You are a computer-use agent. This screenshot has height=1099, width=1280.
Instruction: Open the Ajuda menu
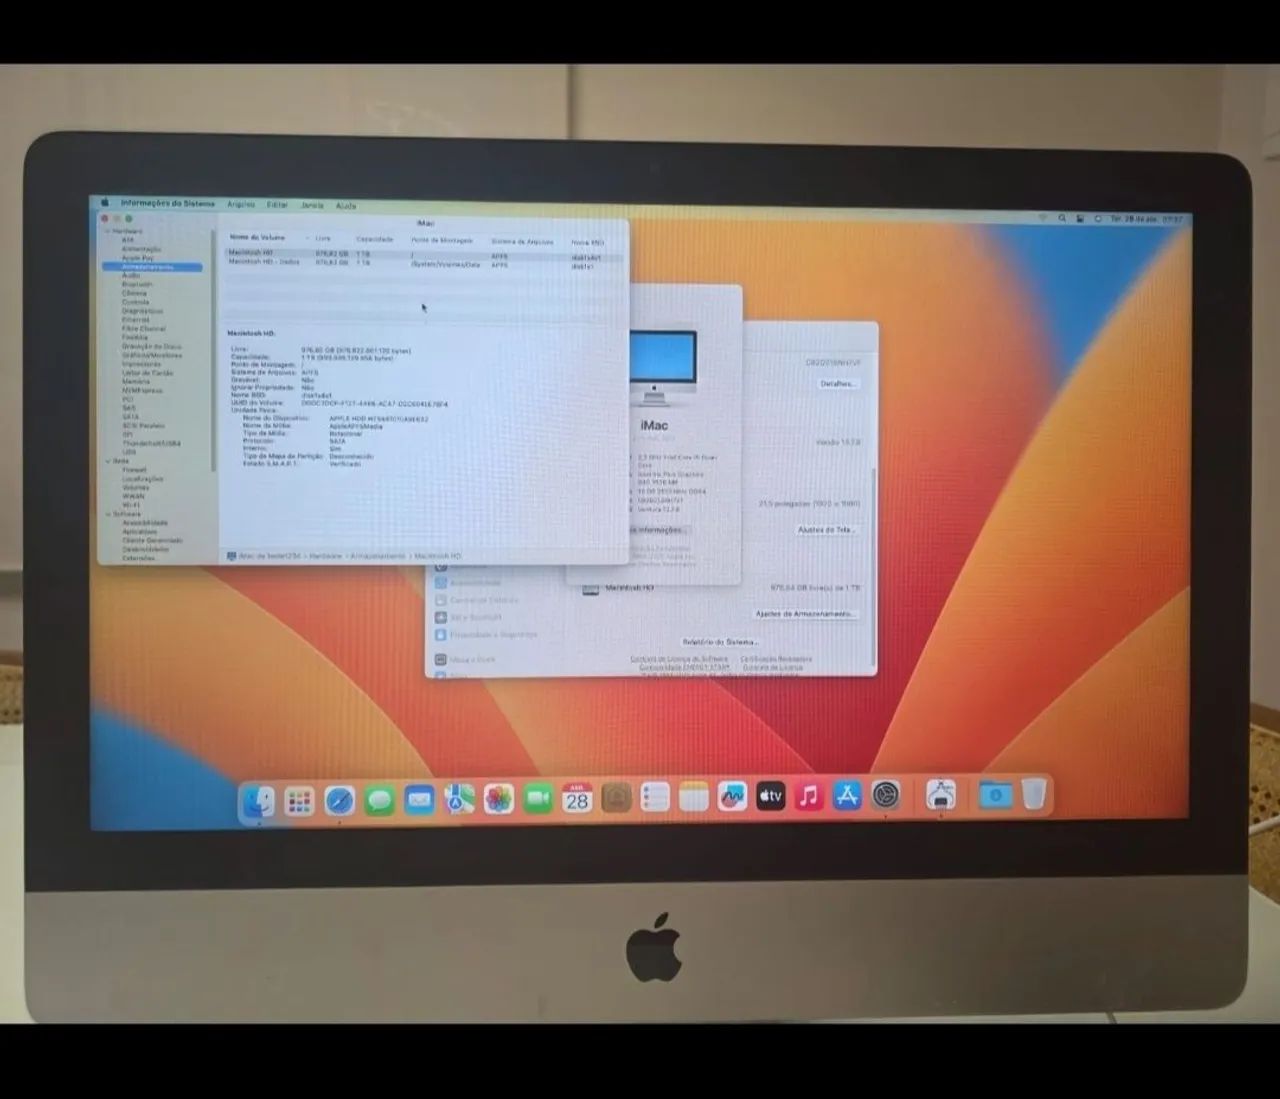346,205
